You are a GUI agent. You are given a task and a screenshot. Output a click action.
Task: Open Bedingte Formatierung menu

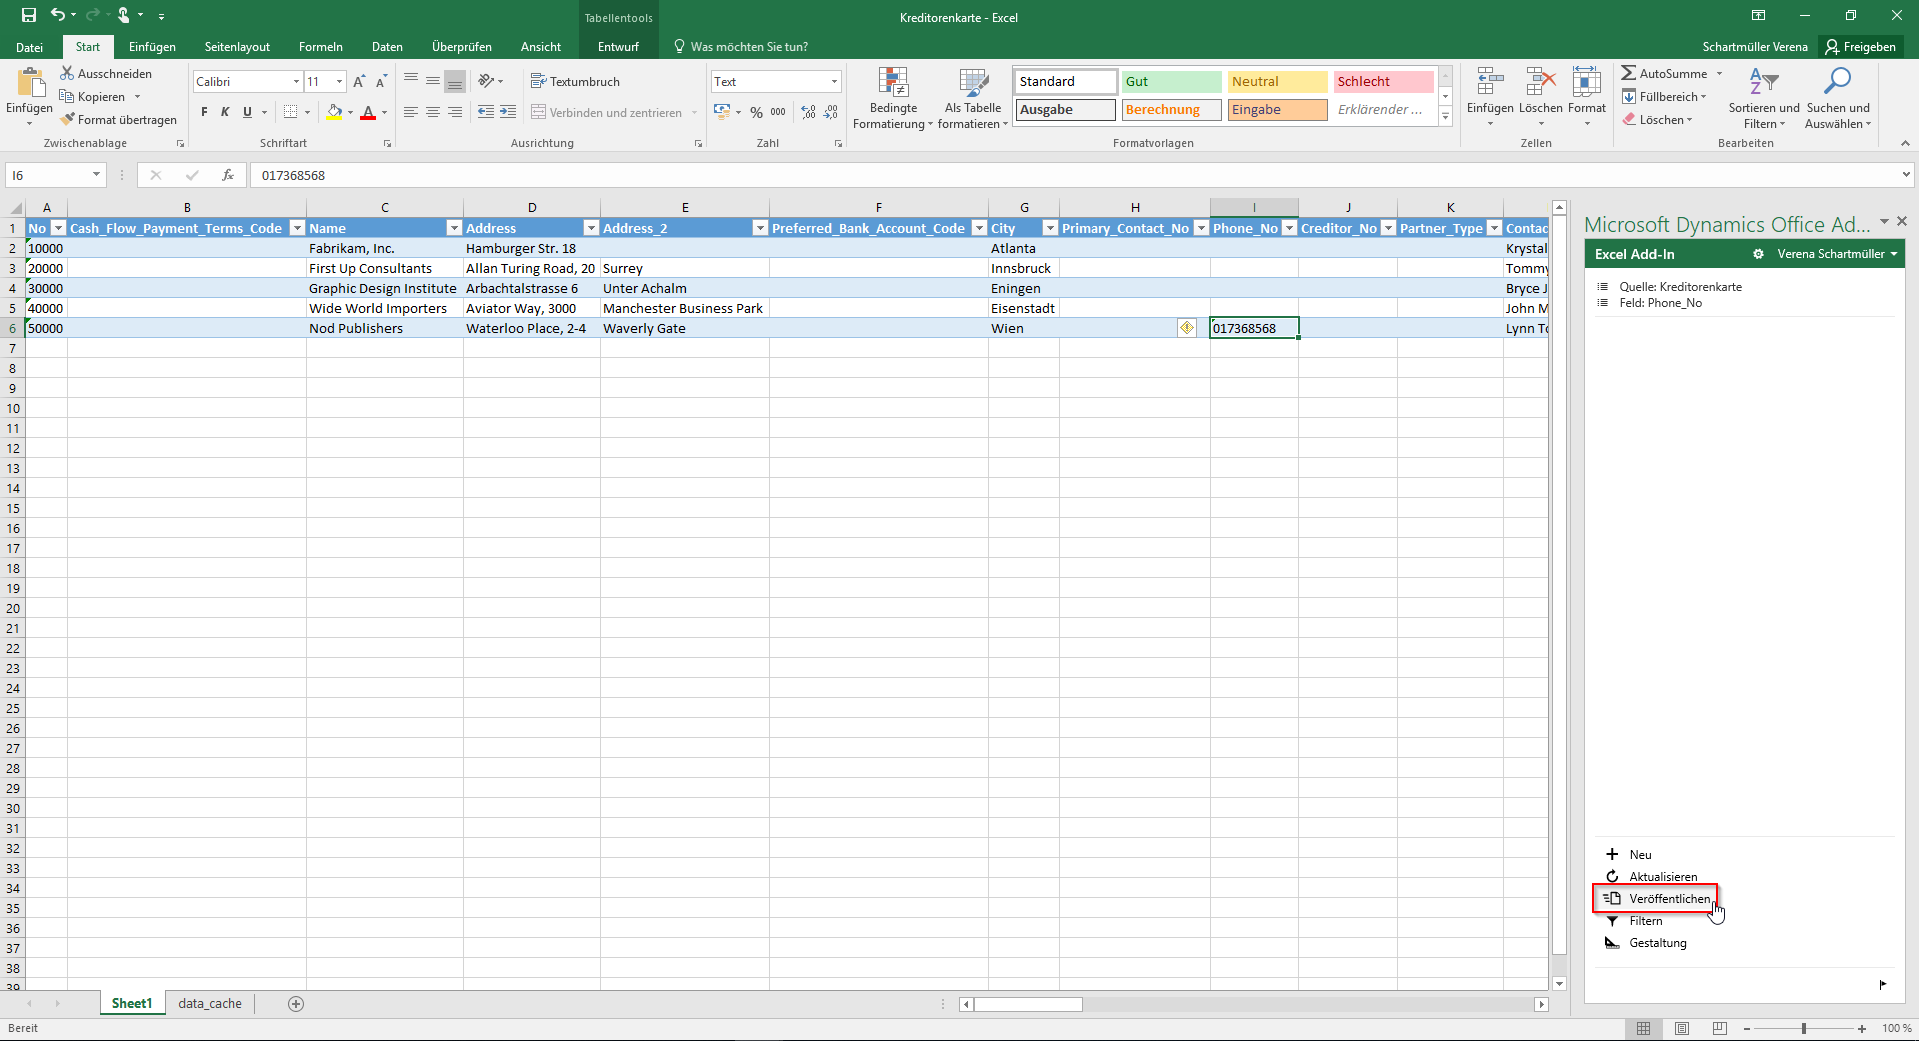893,98
